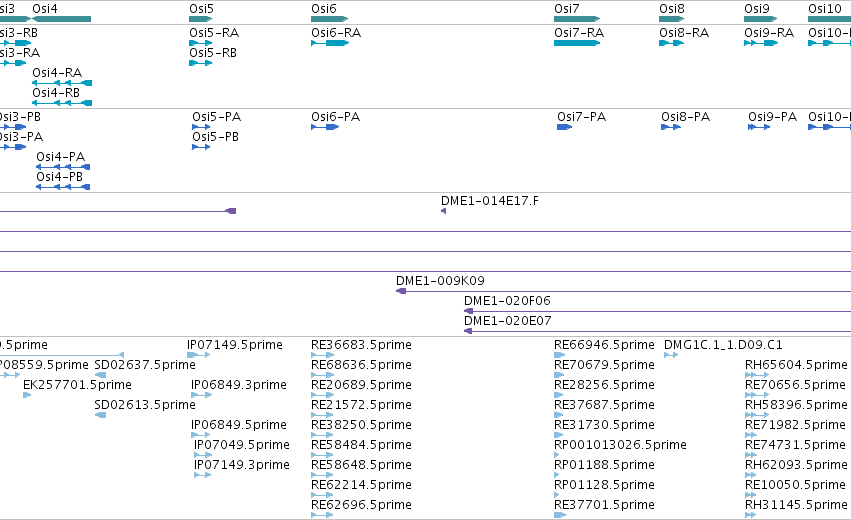Click the EK257701.5prime EST label
This screenshot has width=851, height=520.
77,385
